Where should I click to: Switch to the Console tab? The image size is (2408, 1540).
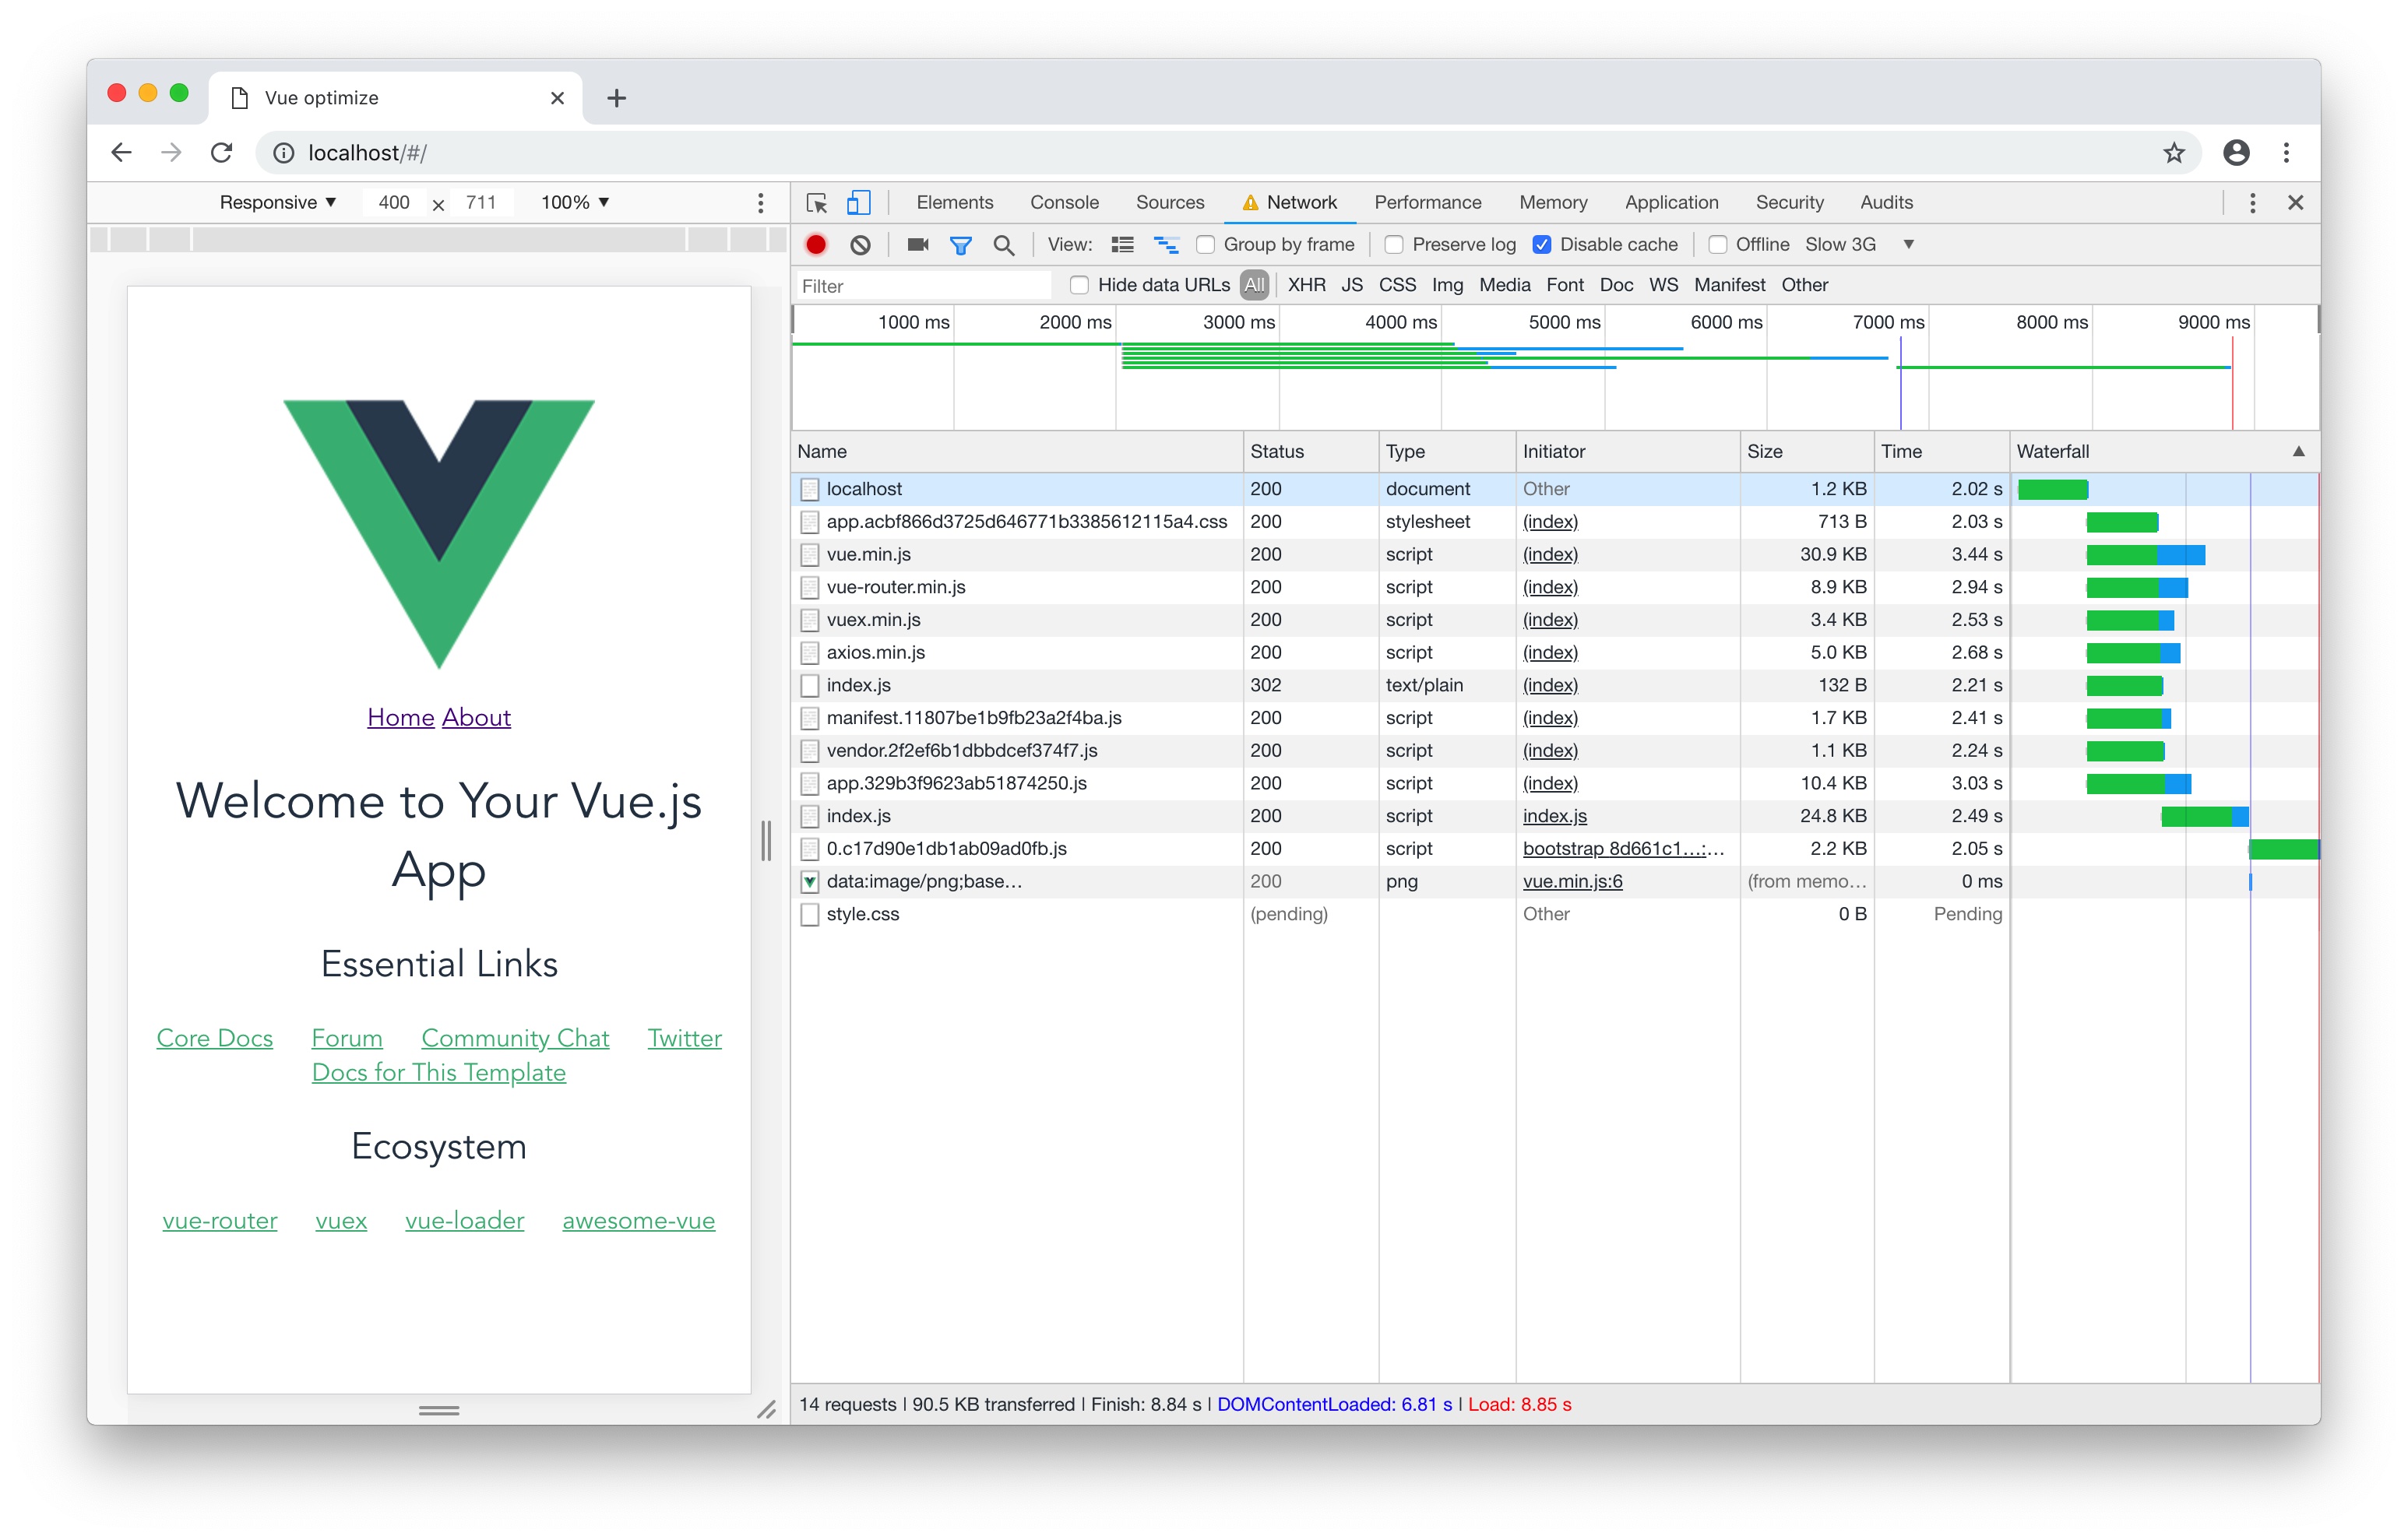tap(1064, 203)
